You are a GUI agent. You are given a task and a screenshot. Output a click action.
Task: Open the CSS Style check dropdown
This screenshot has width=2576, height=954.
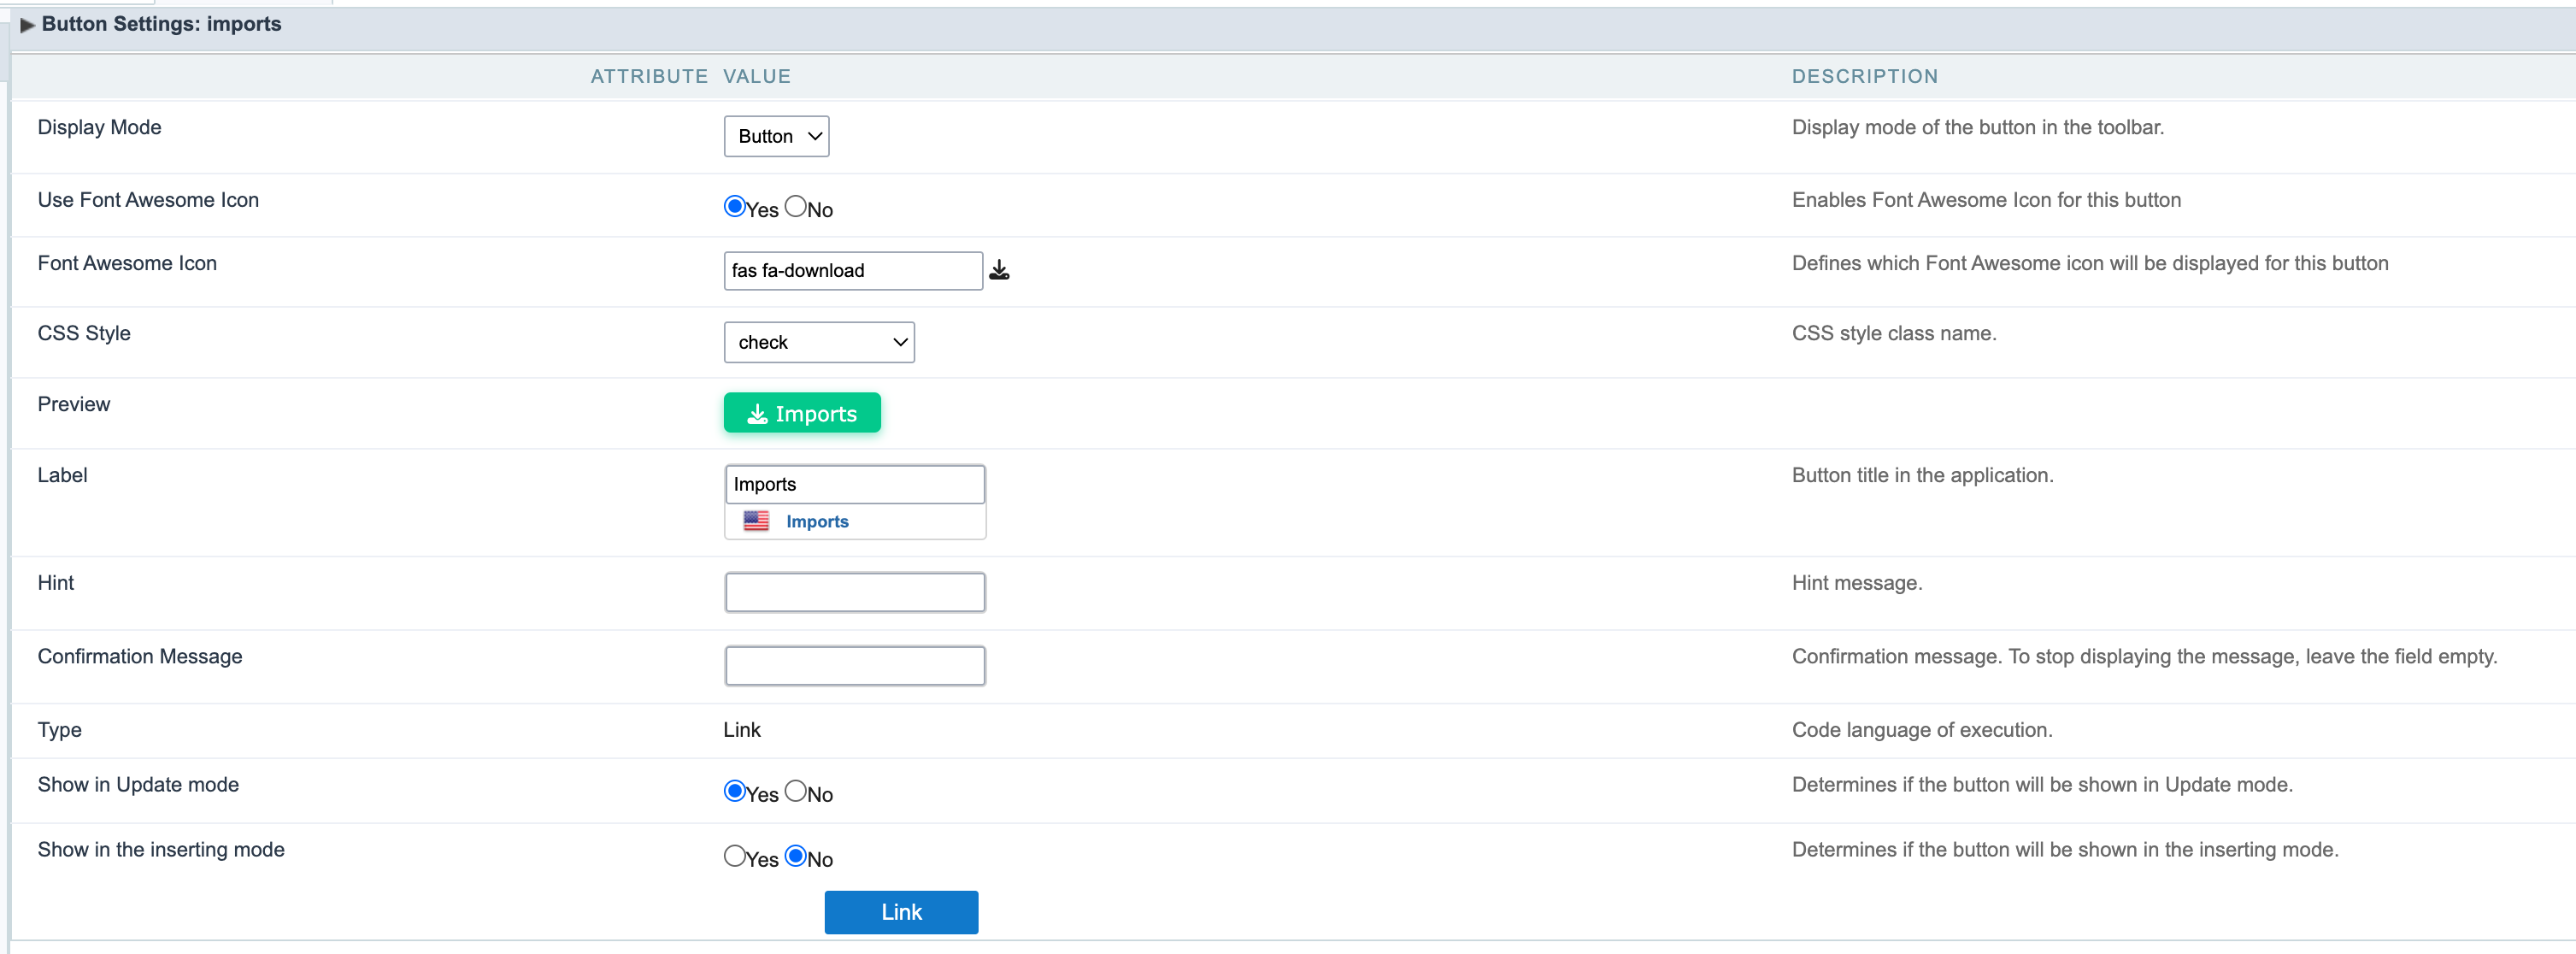[819, 342]
